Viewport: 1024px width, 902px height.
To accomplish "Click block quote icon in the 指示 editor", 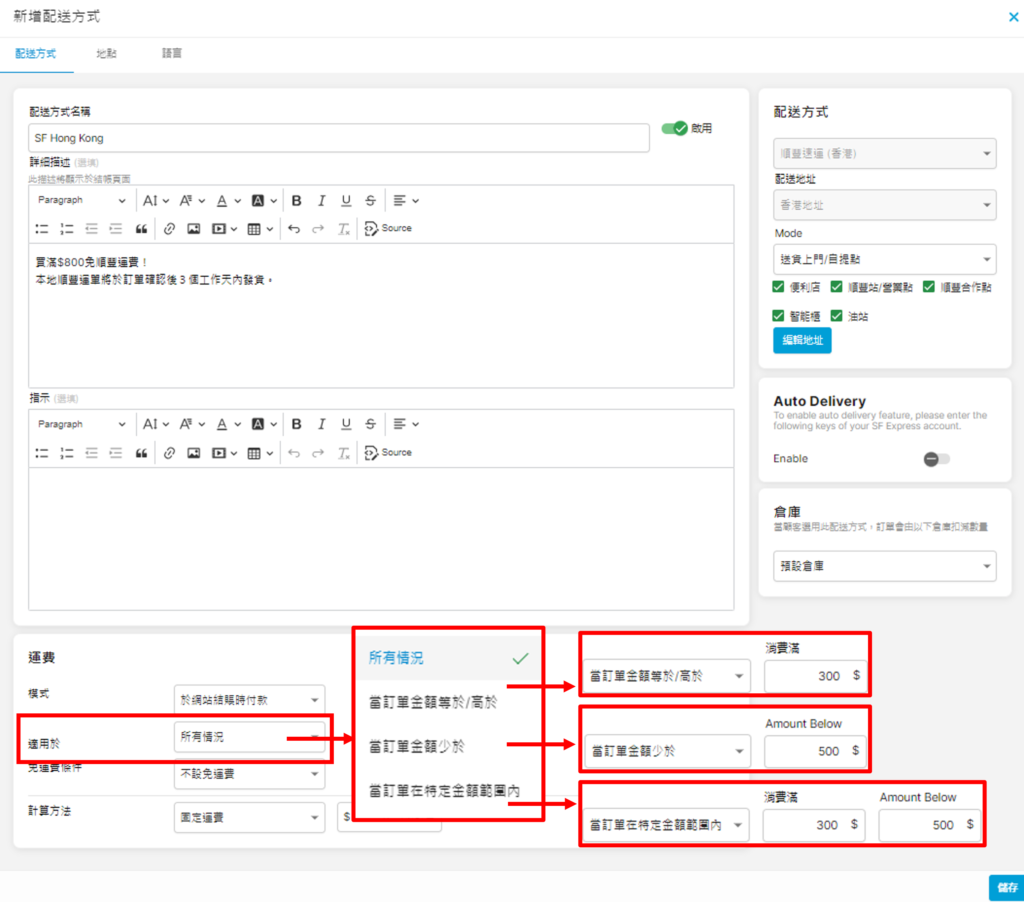I will (x=141, y=453).
